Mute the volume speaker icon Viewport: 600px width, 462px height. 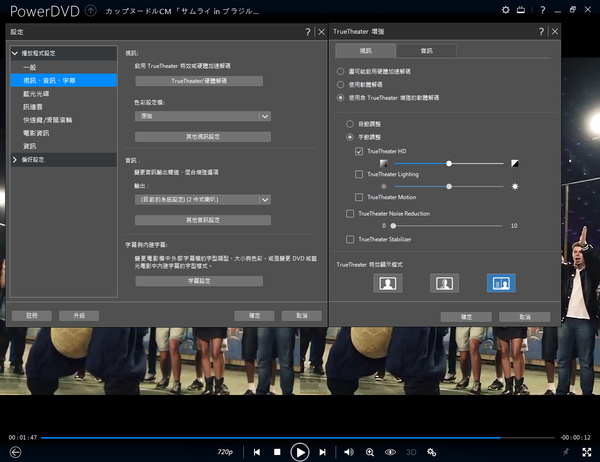[x=348, y=452]
